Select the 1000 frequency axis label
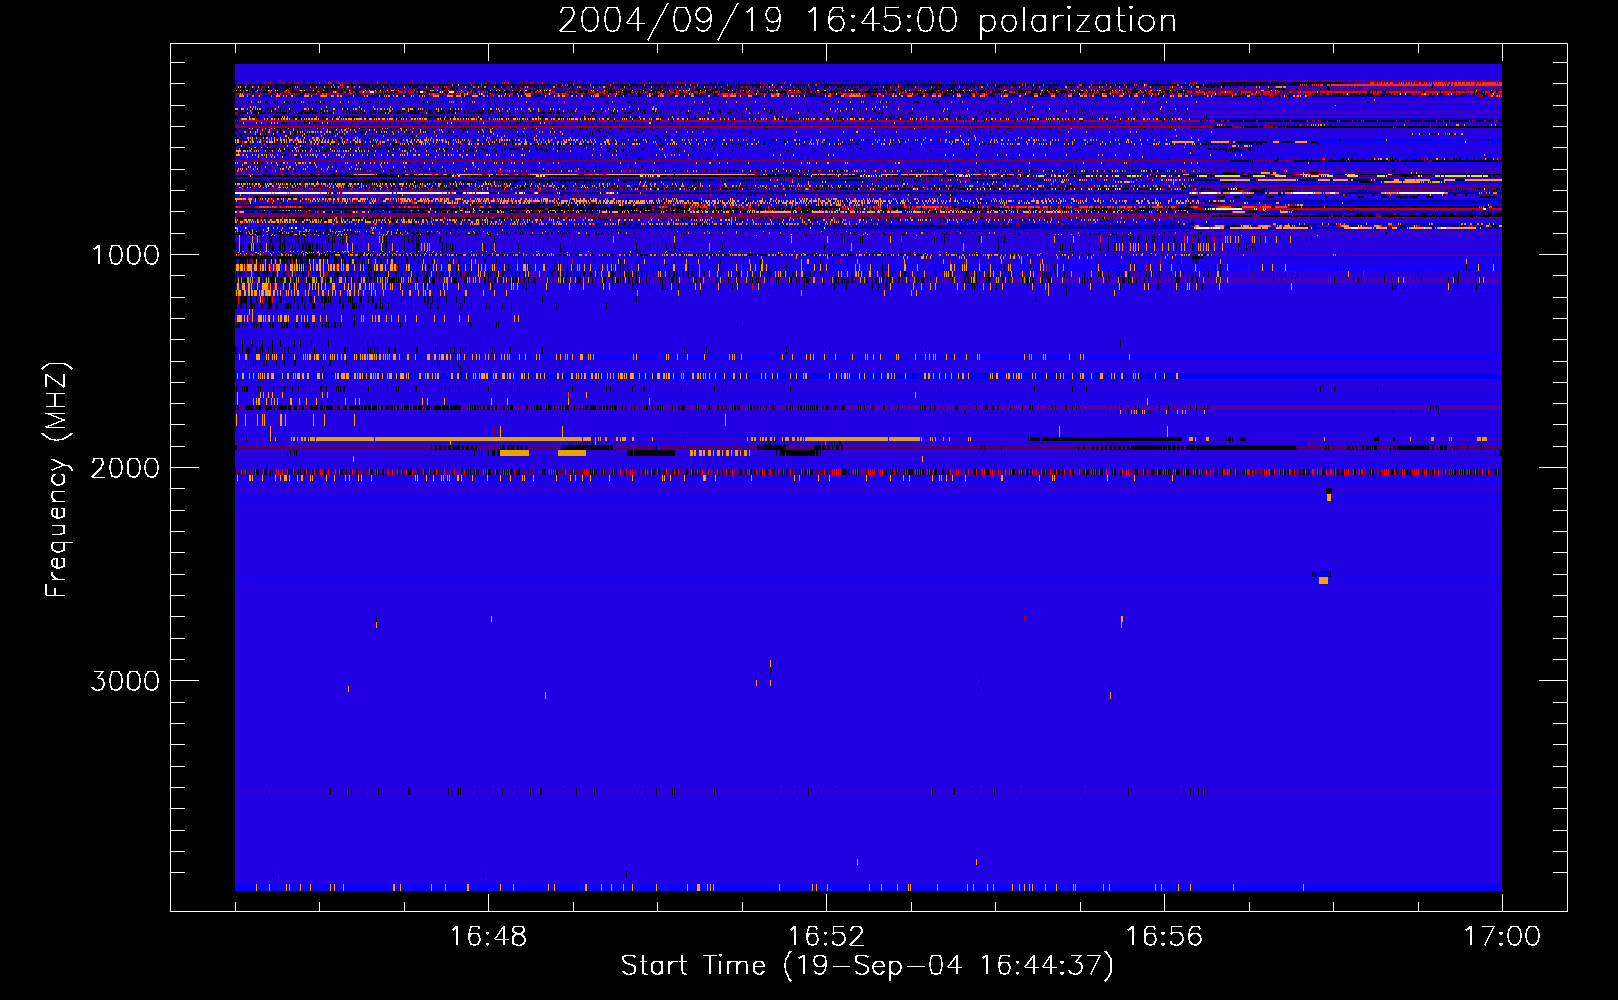This screenshot has width=1618, height=1000. pos(125,255)
